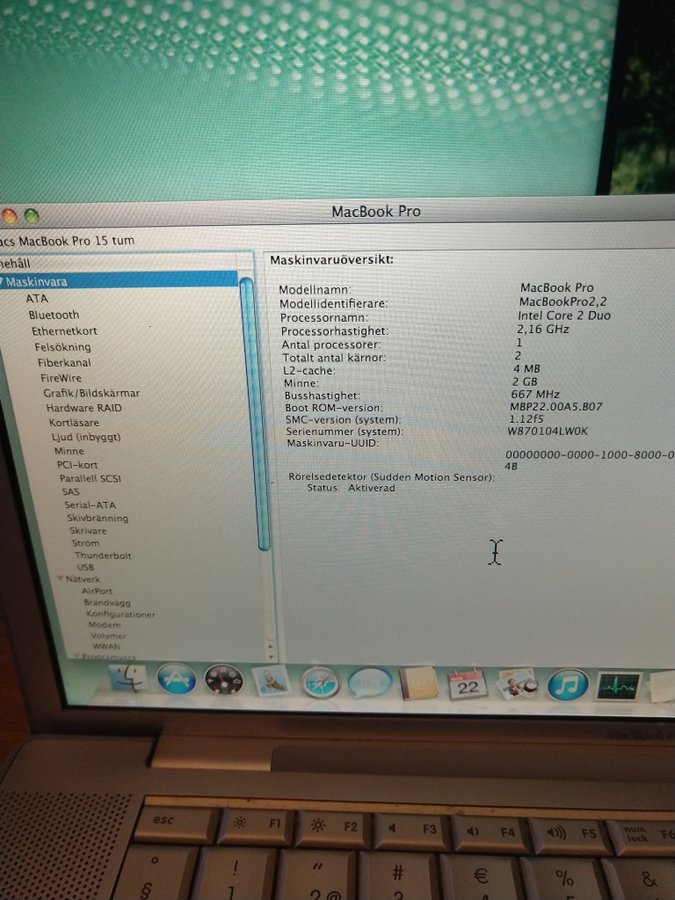Click the sidebar vertical scrollbar thumb
Viewport: 675px width, 900px height.
pyautogui.click(x=253, y=413)
